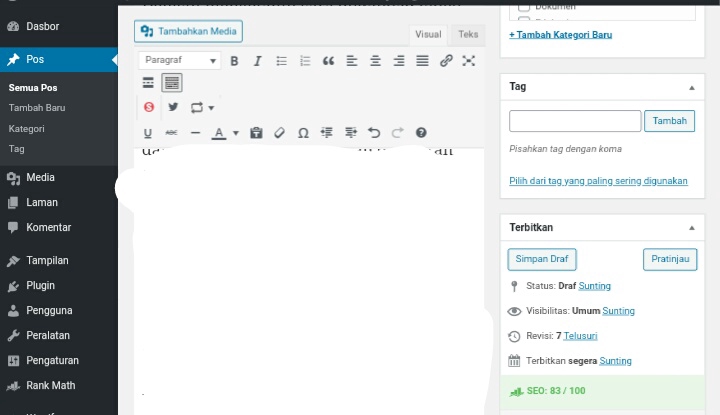Insert a special character (omega)
This screenshot has width=720, height=415.
point(303,133)
